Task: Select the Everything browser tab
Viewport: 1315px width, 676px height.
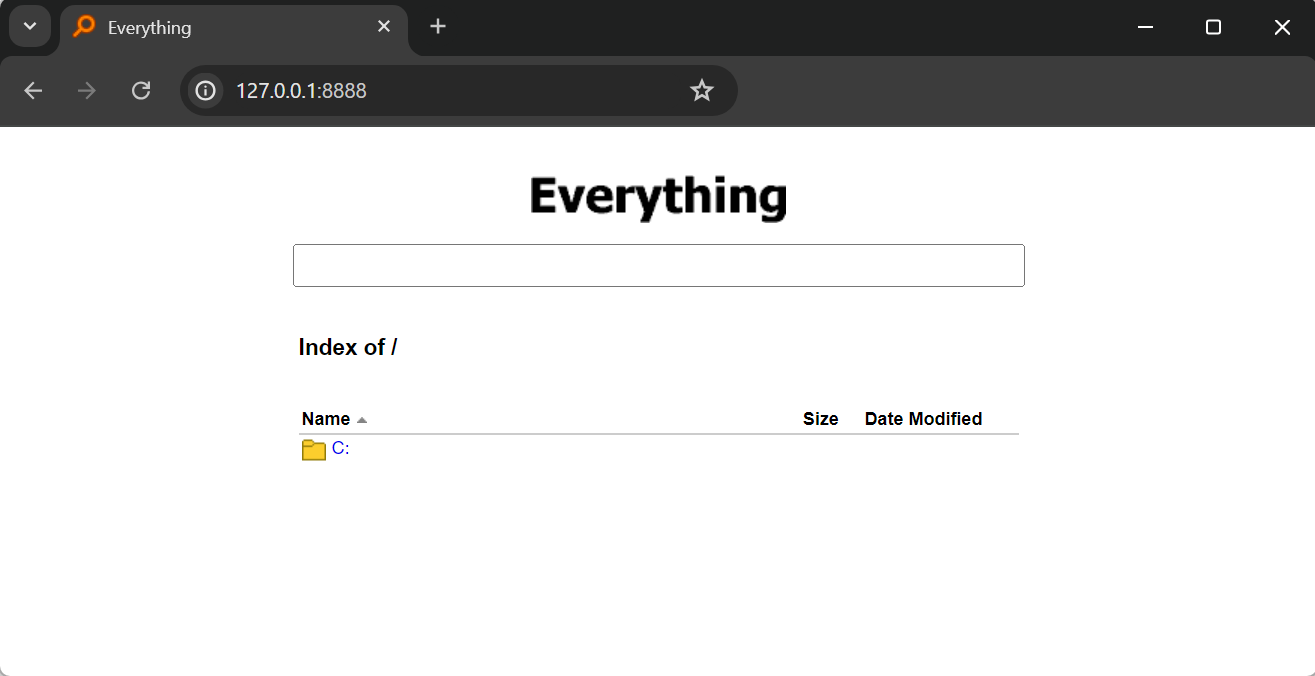Action: coord(233,28)
